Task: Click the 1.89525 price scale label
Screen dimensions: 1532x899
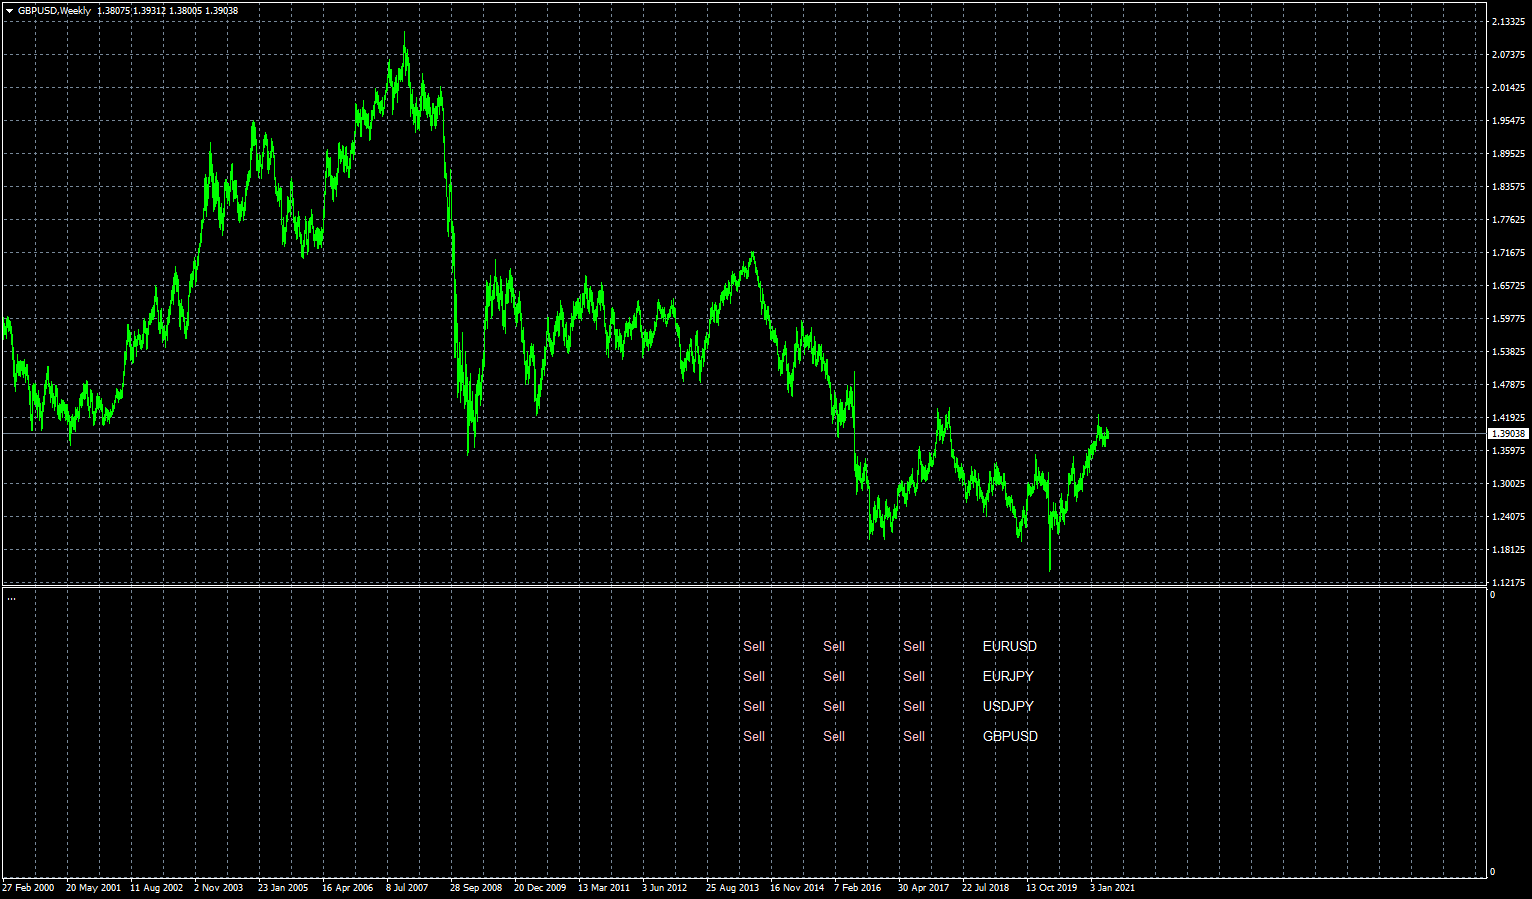Action: tap(1508, 154)
